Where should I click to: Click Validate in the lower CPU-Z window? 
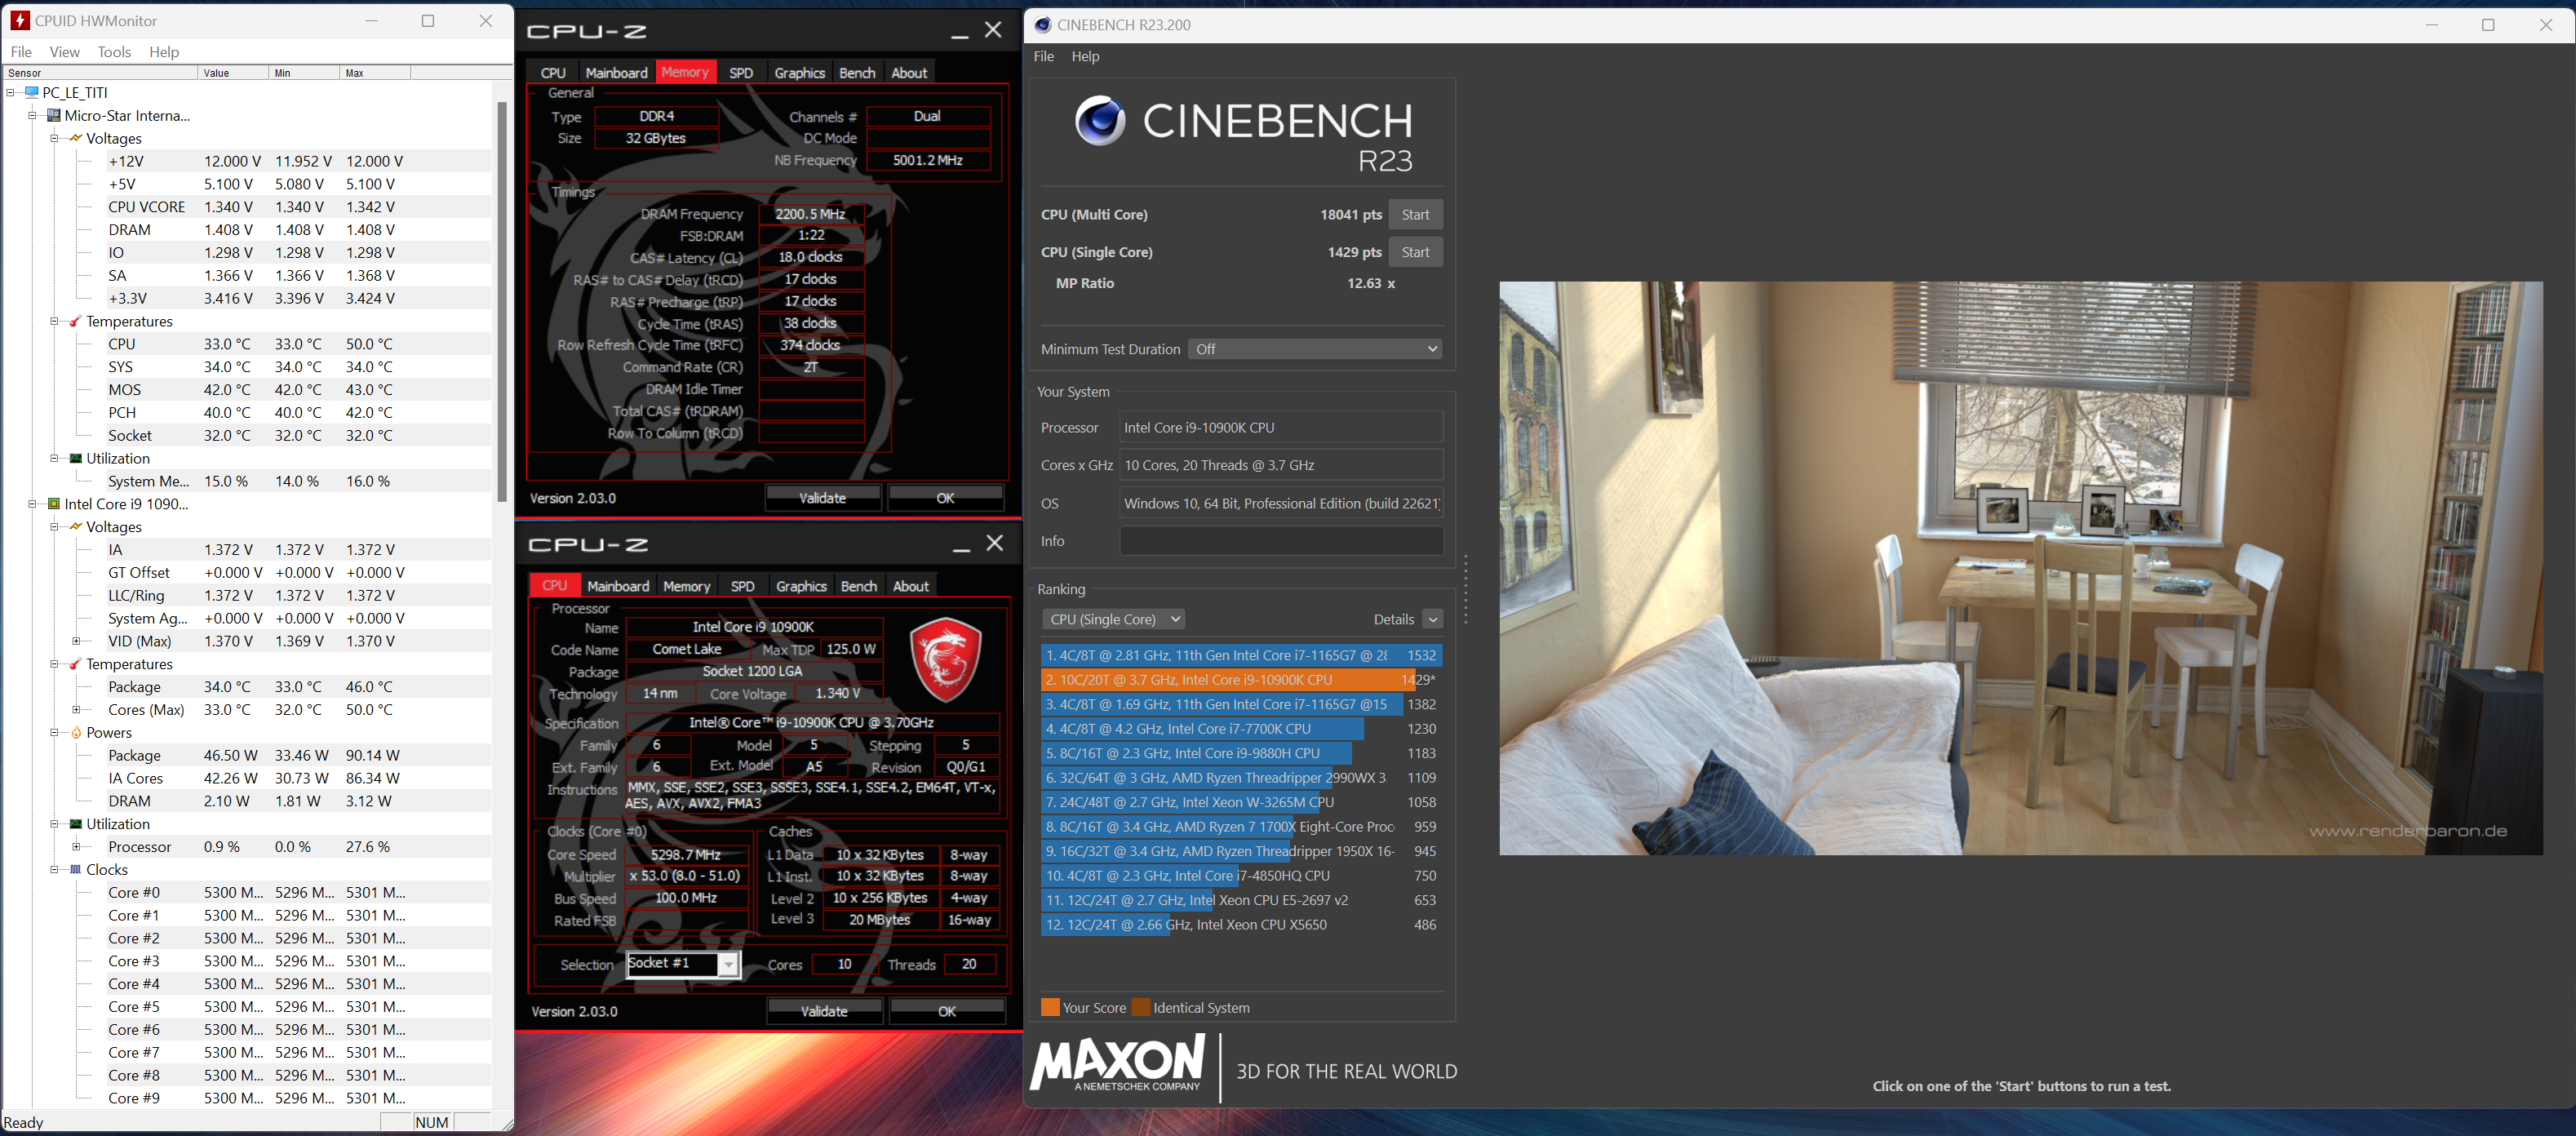click(824, 1011)
